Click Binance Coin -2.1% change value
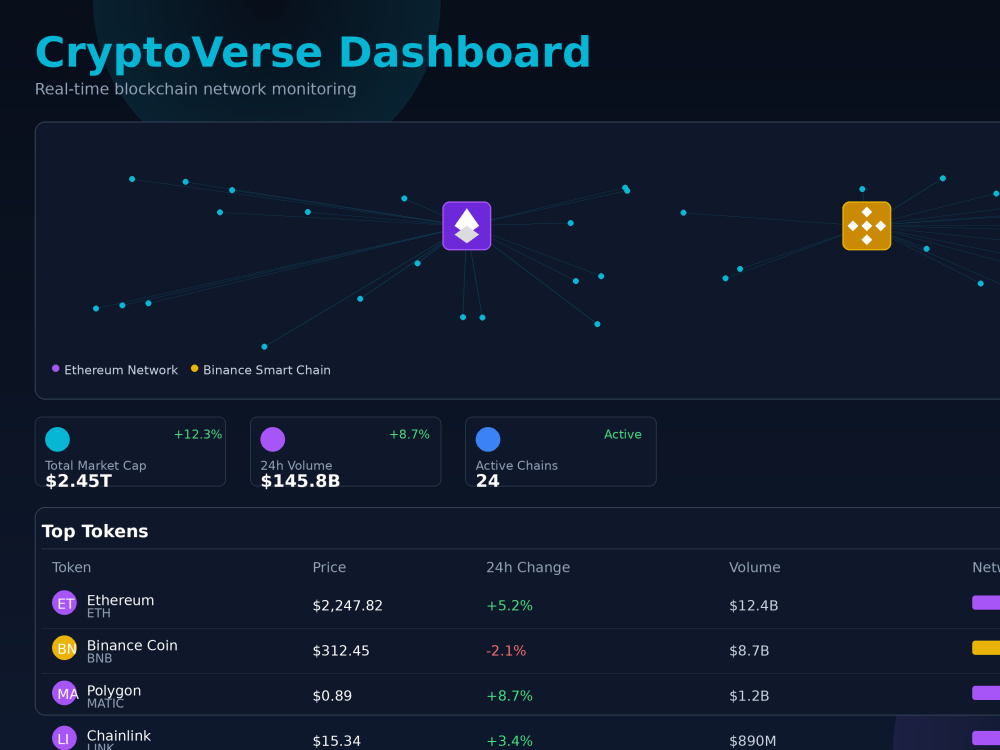 pos(506,651)
